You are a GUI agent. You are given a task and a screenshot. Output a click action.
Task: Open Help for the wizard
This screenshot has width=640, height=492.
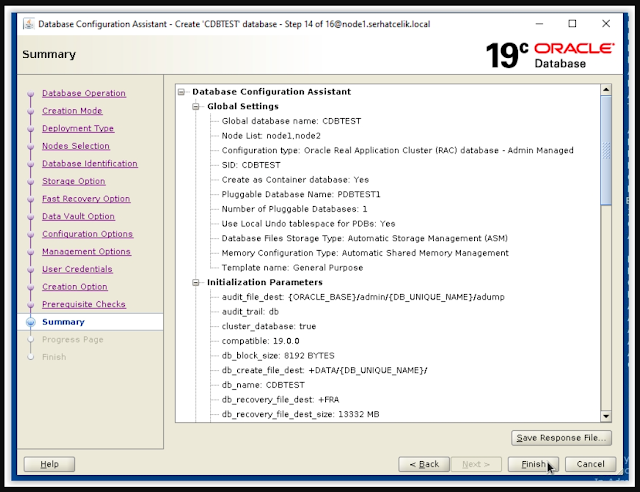point(49,464)
